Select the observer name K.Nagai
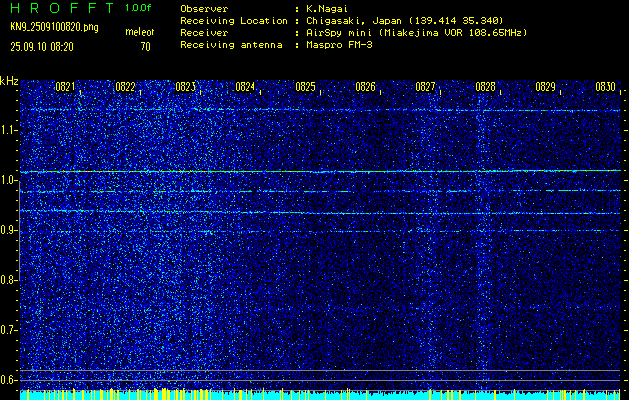The image size is (629, 400). 326,8
